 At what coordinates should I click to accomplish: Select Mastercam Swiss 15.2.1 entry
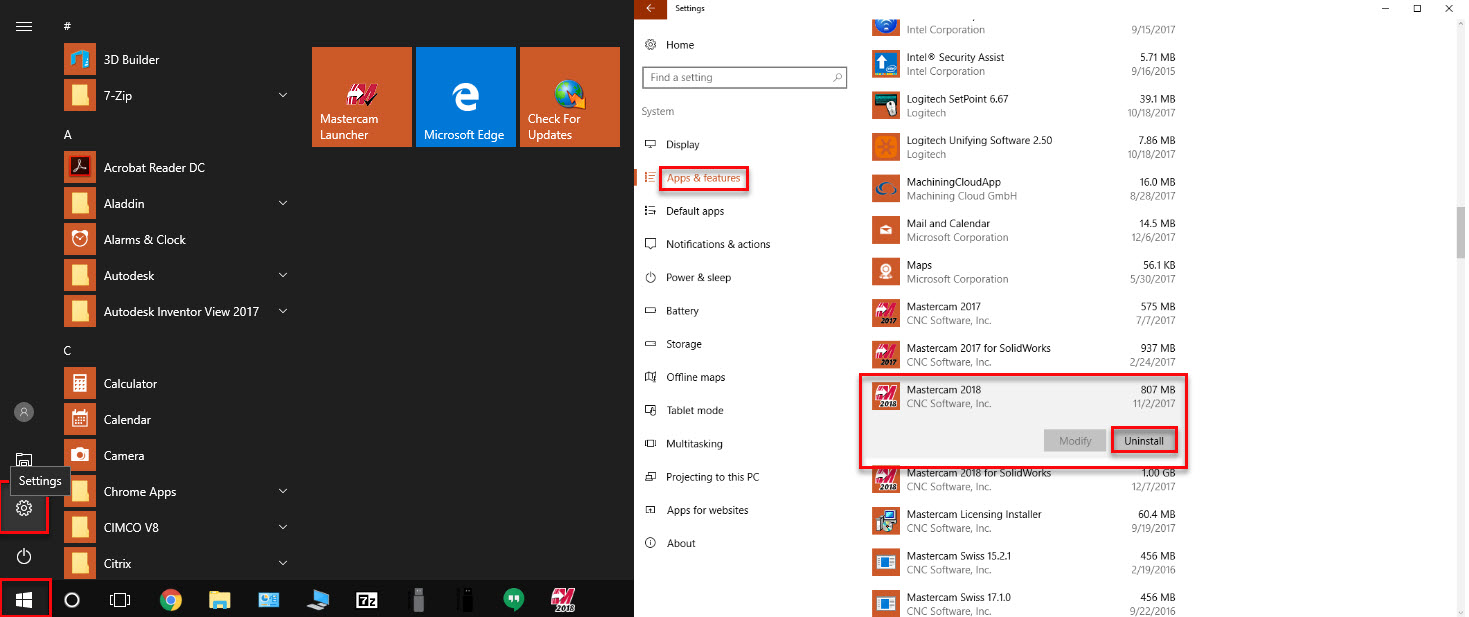tap(1024, 562)
